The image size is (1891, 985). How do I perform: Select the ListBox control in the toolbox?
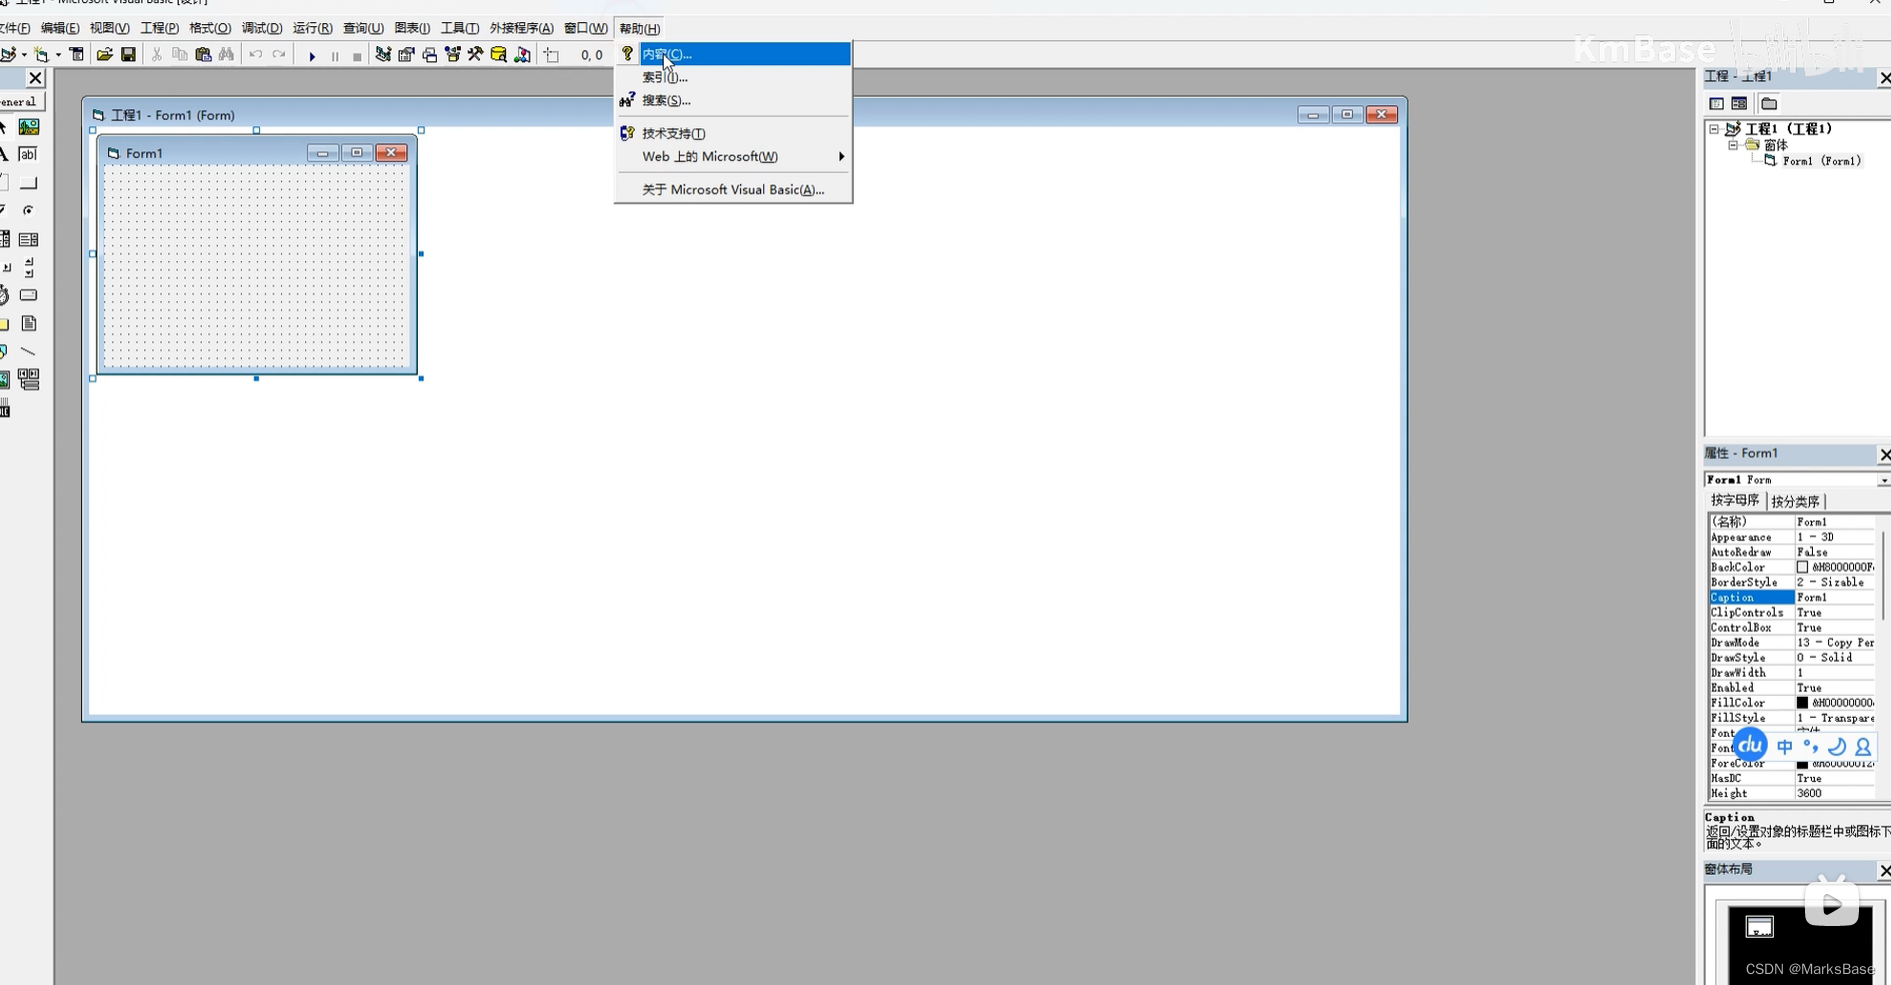tap(29, 240)
